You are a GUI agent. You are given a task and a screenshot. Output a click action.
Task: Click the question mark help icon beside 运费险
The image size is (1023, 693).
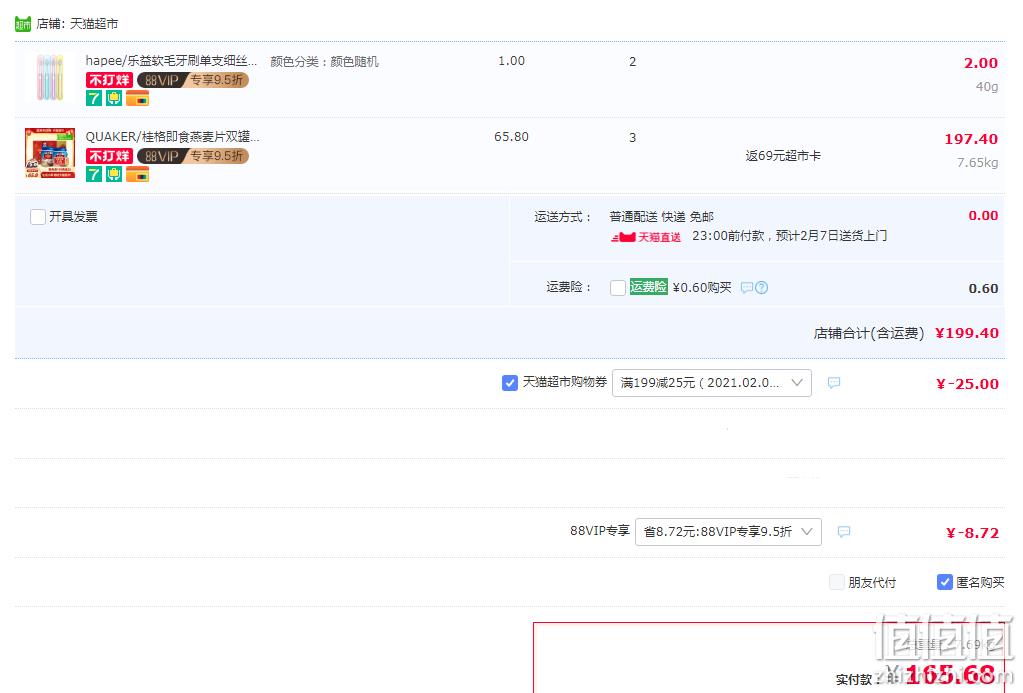pyautogui.click(x=761, y=288)
